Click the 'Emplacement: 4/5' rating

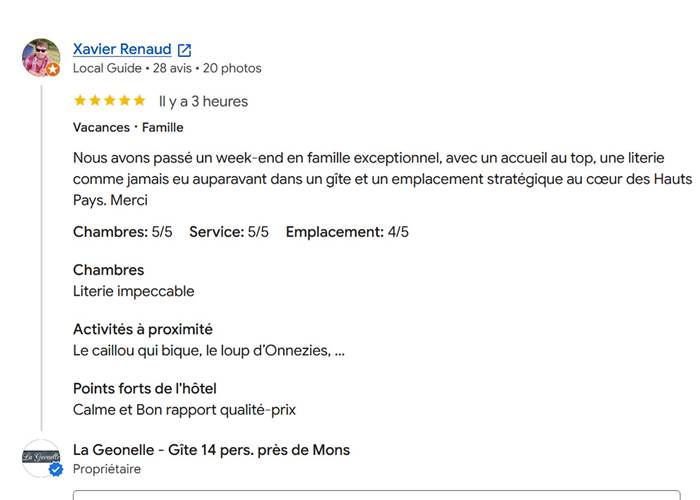pyautogui.click(x=347, y=232)
